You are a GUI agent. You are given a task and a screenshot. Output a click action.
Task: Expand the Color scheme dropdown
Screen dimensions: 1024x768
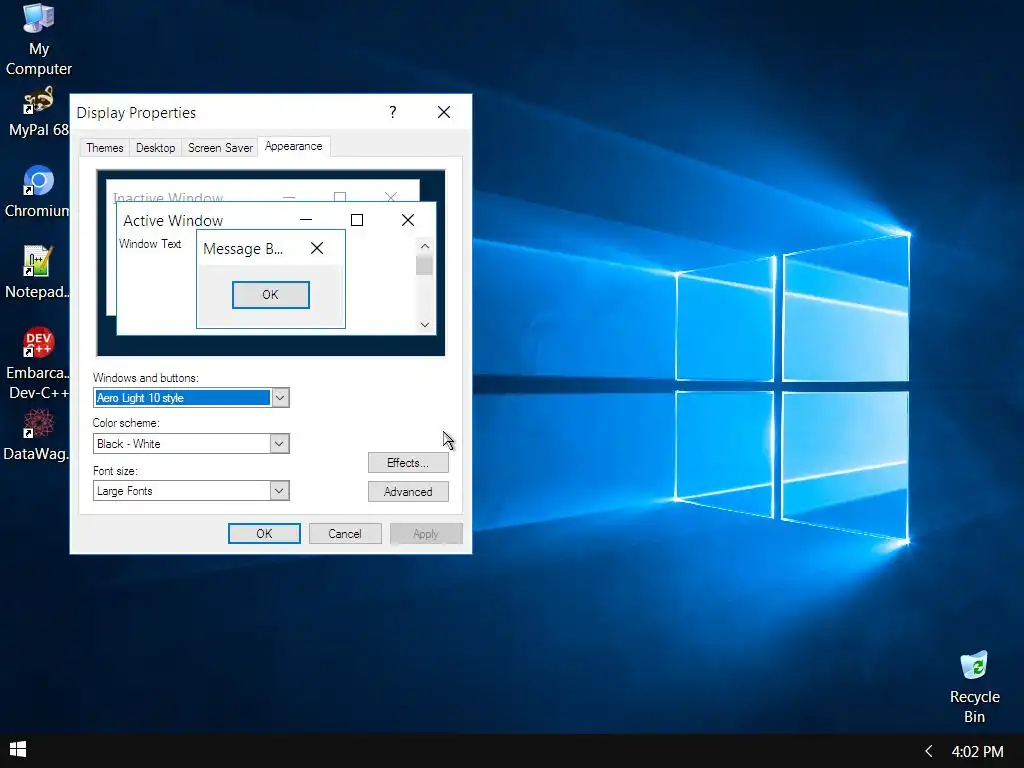(279, 444)
